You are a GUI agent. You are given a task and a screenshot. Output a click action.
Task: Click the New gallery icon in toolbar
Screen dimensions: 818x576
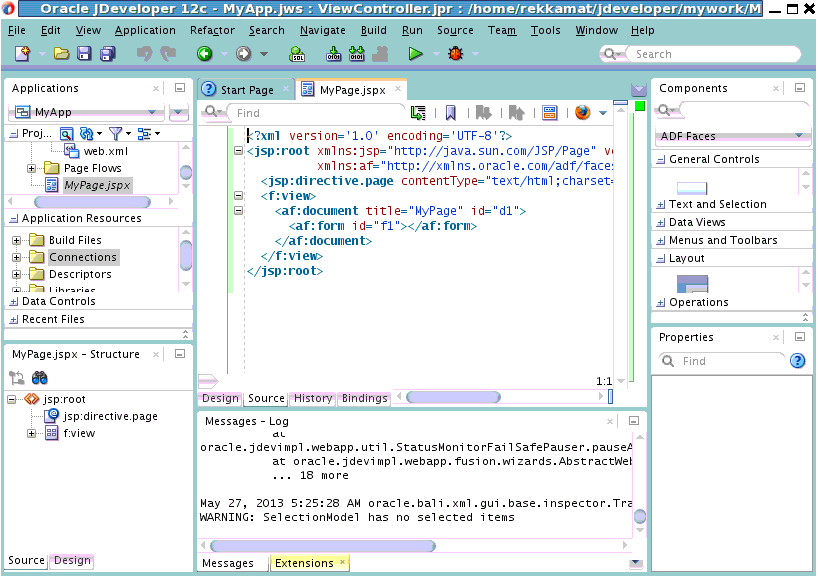point(22,53)
